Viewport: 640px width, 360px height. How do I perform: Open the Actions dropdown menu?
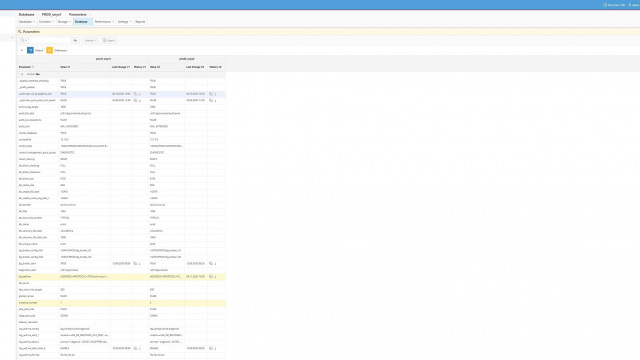pos(90,40)
